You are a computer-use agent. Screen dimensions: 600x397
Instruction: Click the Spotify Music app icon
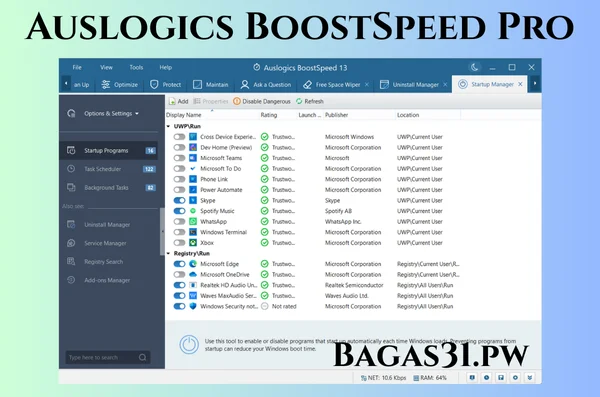193,211
